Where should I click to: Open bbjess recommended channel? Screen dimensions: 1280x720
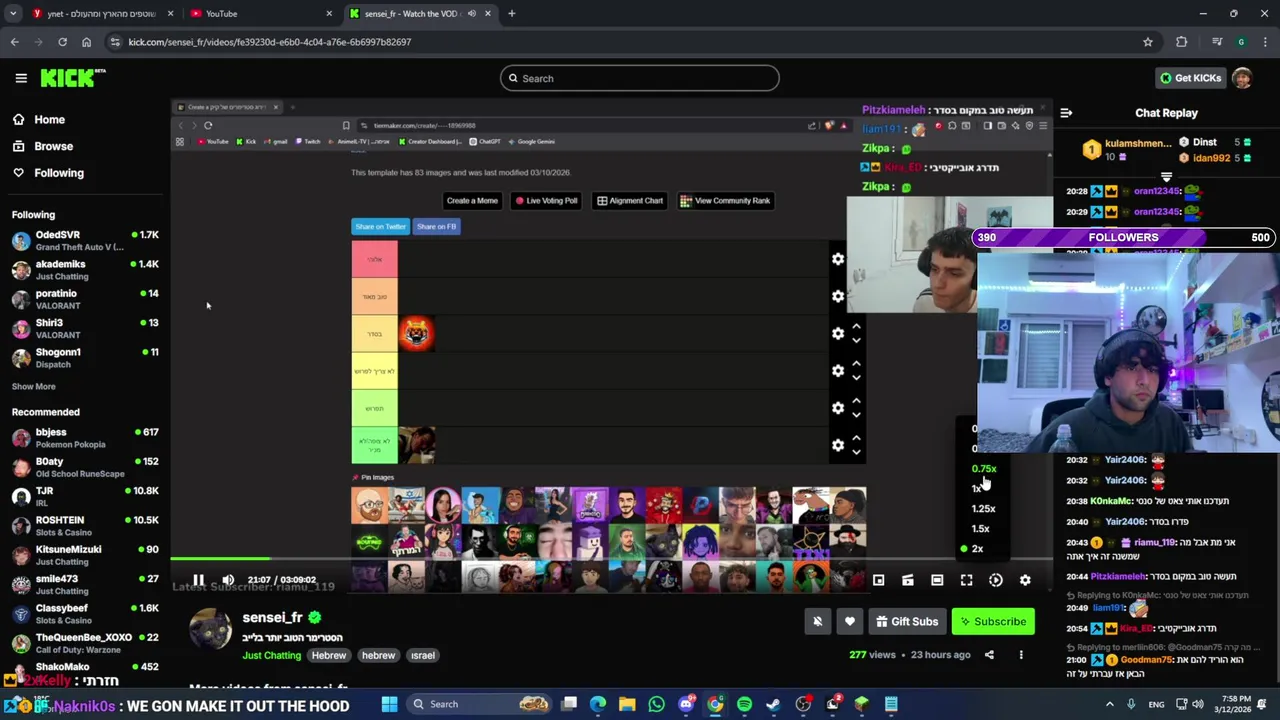coord(85,438)
